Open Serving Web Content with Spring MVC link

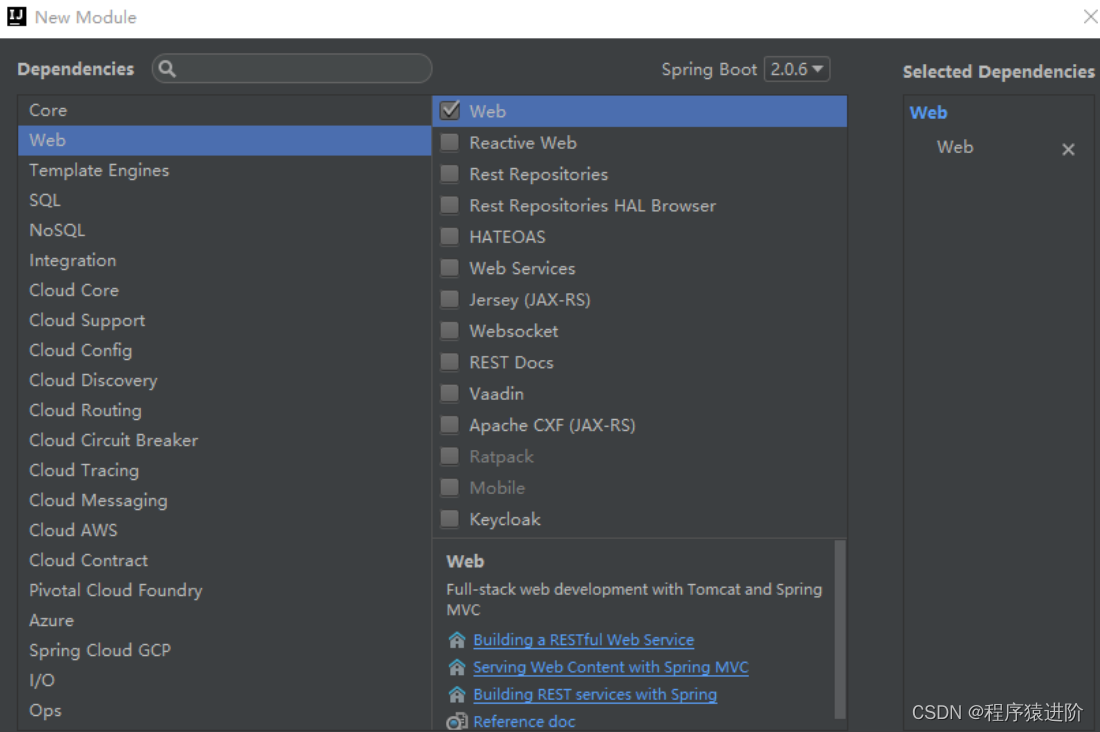pyautogui.click(x=611, y=667)
